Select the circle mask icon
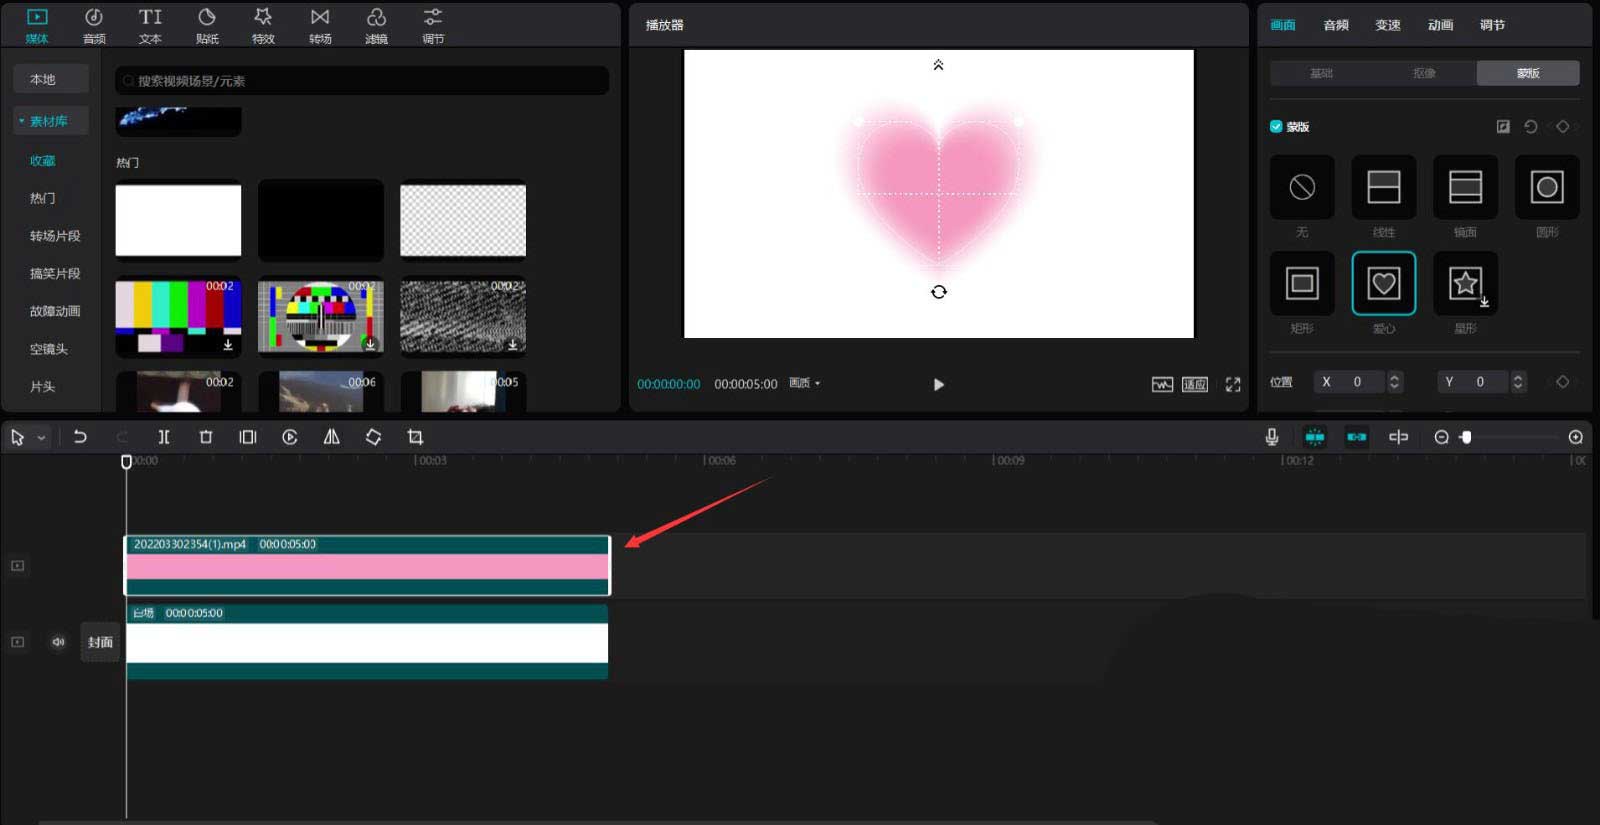This screenshot has height=825, width=1600. pyautogui.click(x=1547, y=187)
